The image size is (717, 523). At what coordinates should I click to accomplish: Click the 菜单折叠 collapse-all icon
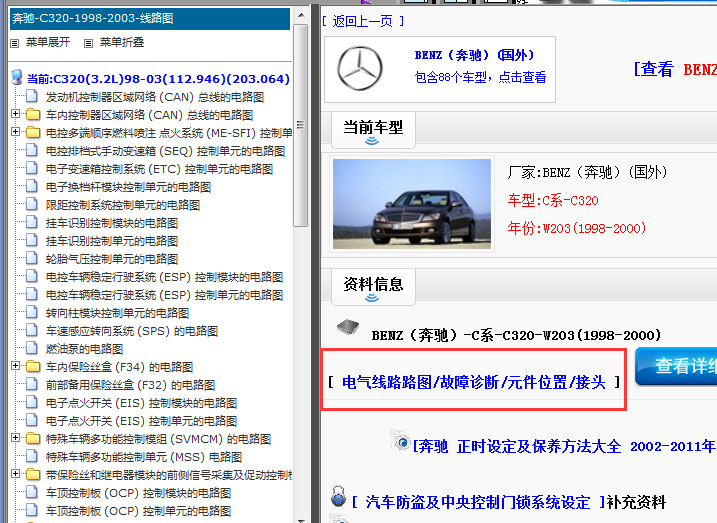pyautogui.click(x=88, y=43)
